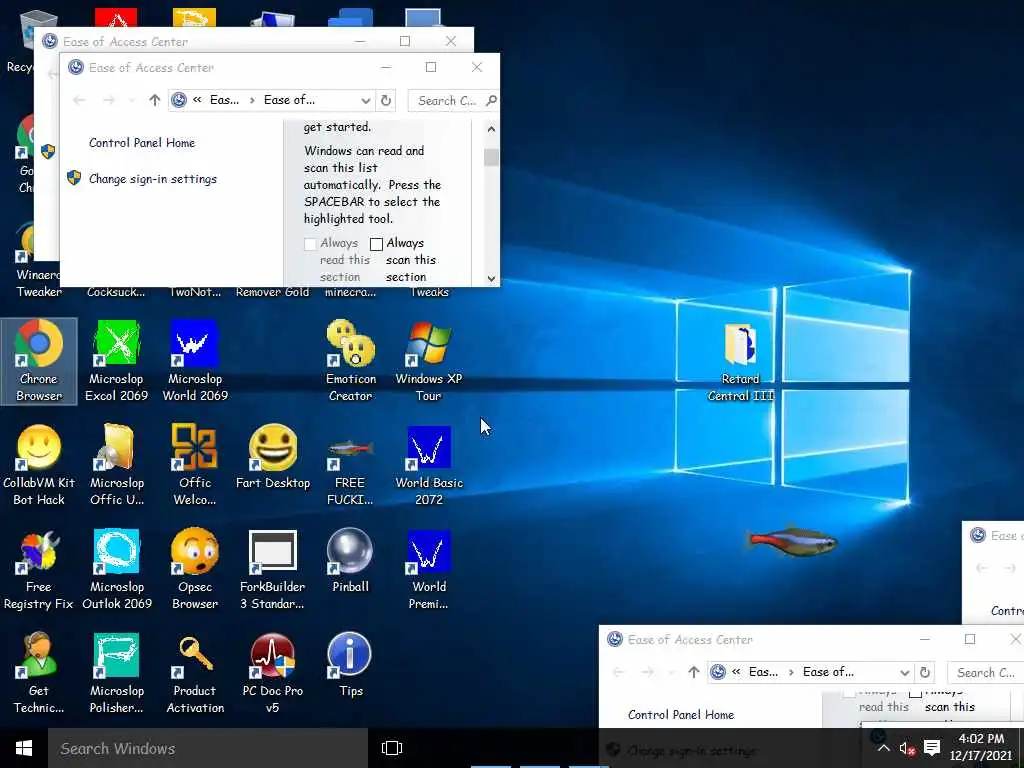Click Eas... breadcrumb in bottom-right window
1024x768 pixels.
pyautogui.click(x=763, y=672)
